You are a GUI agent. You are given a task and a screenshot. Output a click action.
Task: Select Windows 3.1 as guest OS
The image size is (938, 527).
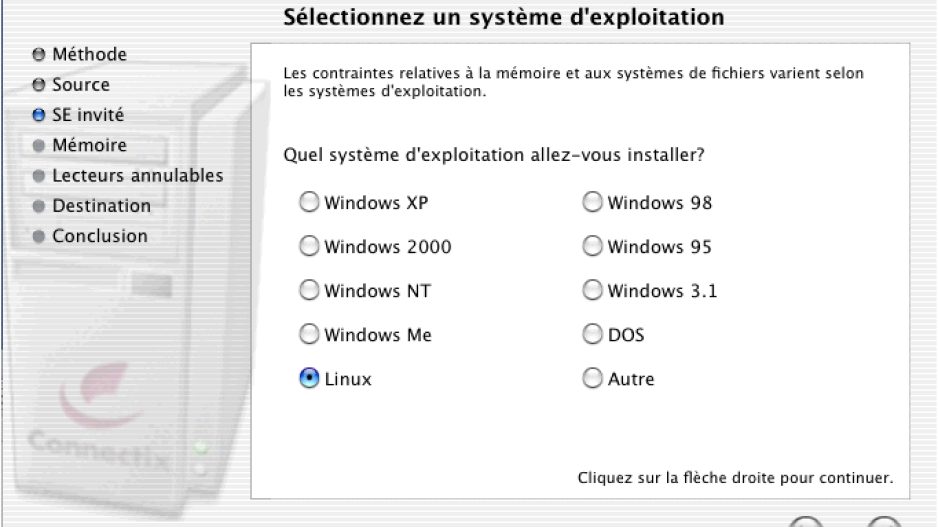(592, 290)
